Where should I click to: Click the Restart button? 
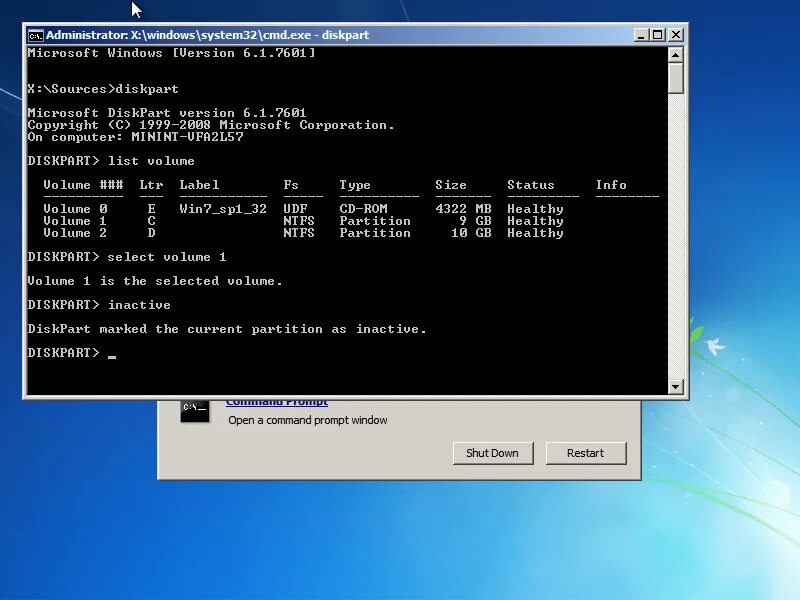[x=586, y=453]
